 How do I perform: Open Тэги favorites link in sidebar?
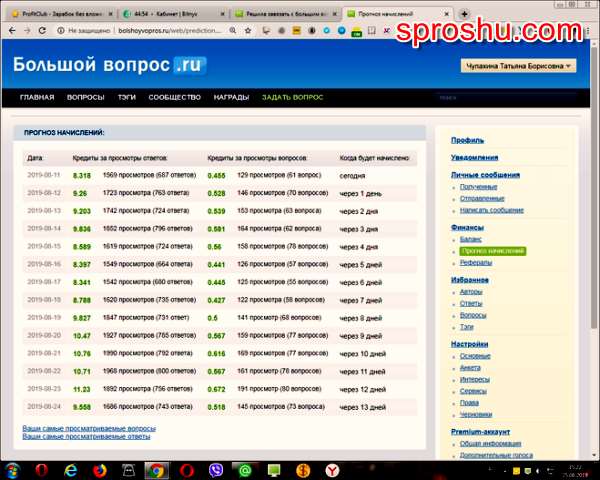[x=467, y=327]
